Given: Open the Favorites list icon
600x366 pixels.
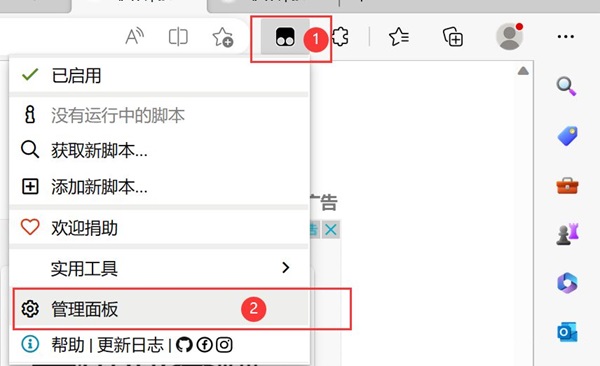Looking at the screenshot, I should click(399, 37).
